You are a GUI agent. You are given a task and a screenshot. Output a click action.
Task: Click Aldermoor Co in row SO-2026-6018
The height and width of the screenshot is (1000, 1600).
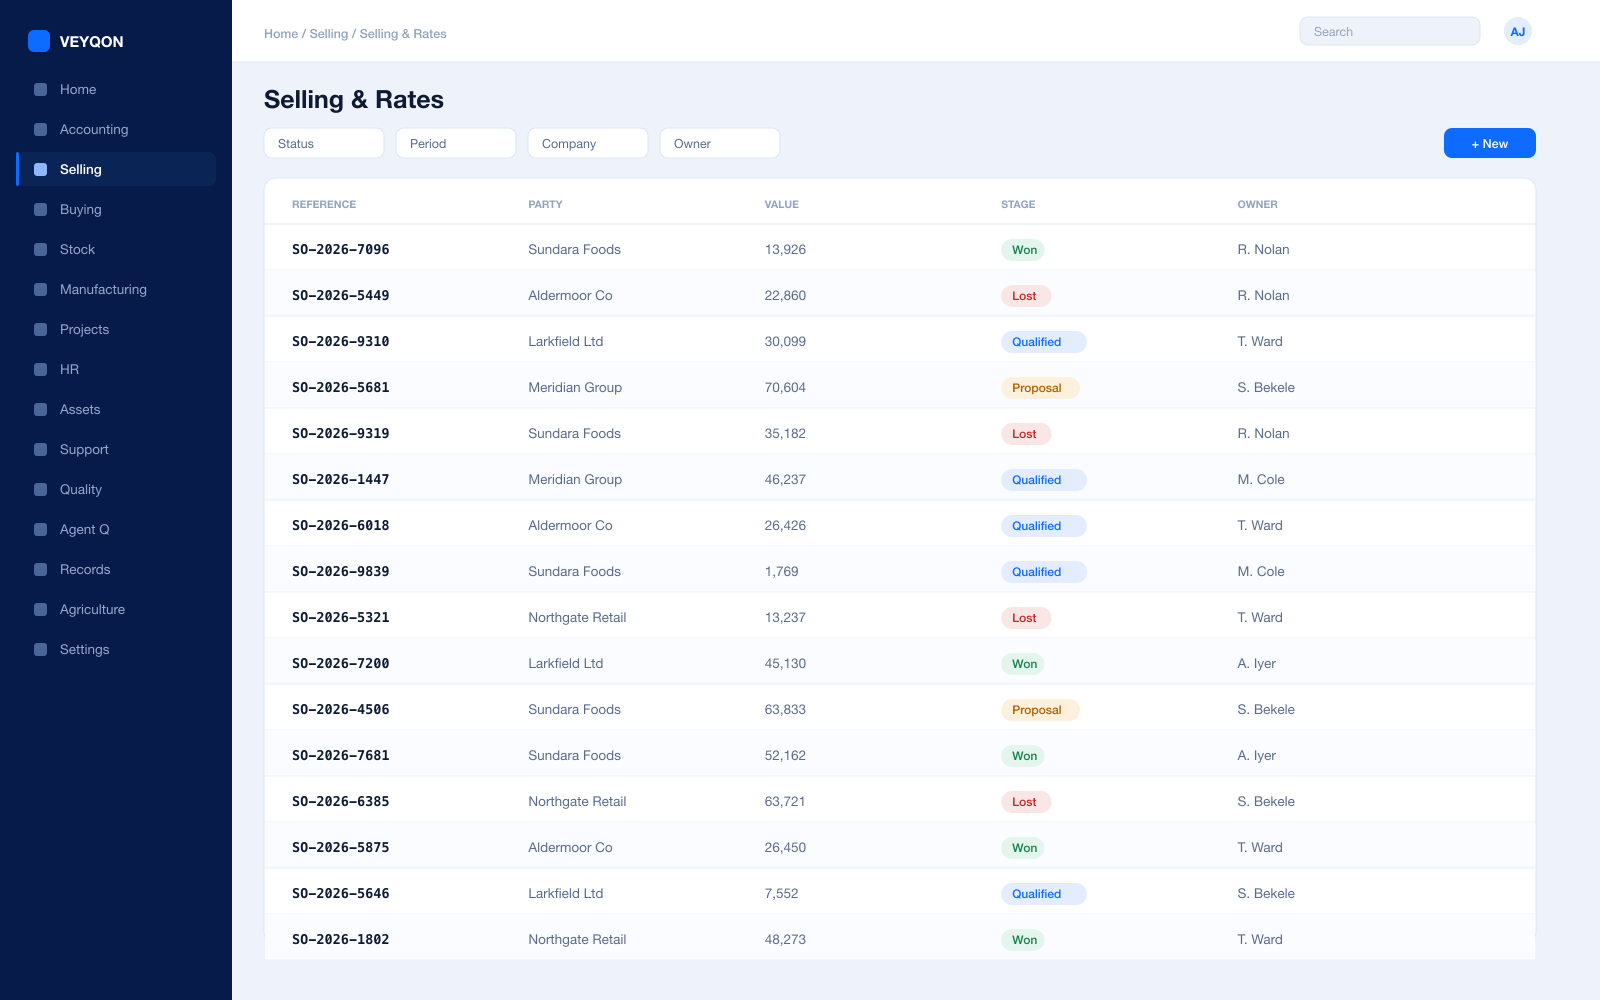coord(570,525)
